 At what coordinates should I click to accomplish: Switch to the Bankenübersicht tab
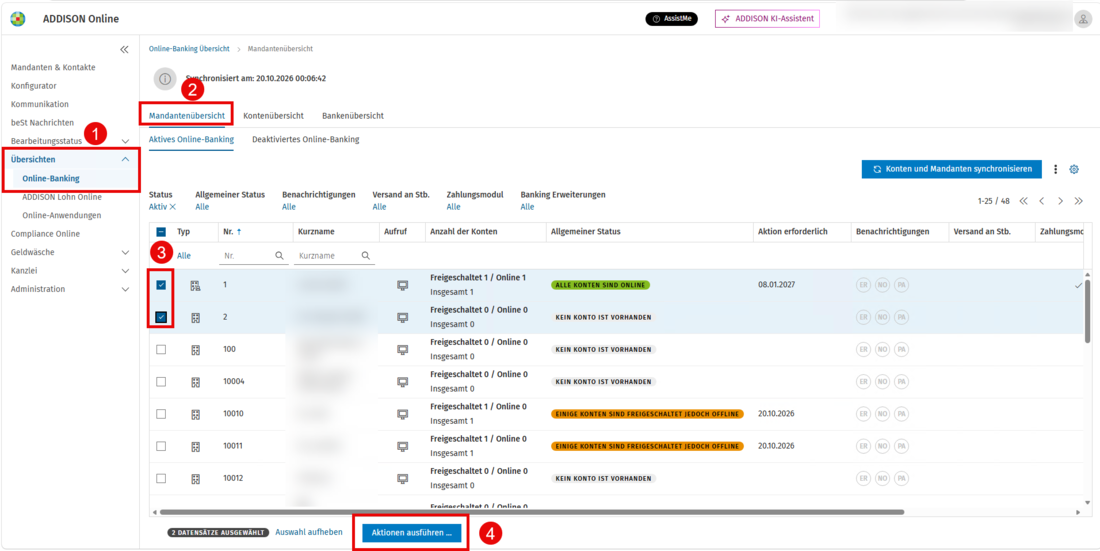(x=353, y=115)
